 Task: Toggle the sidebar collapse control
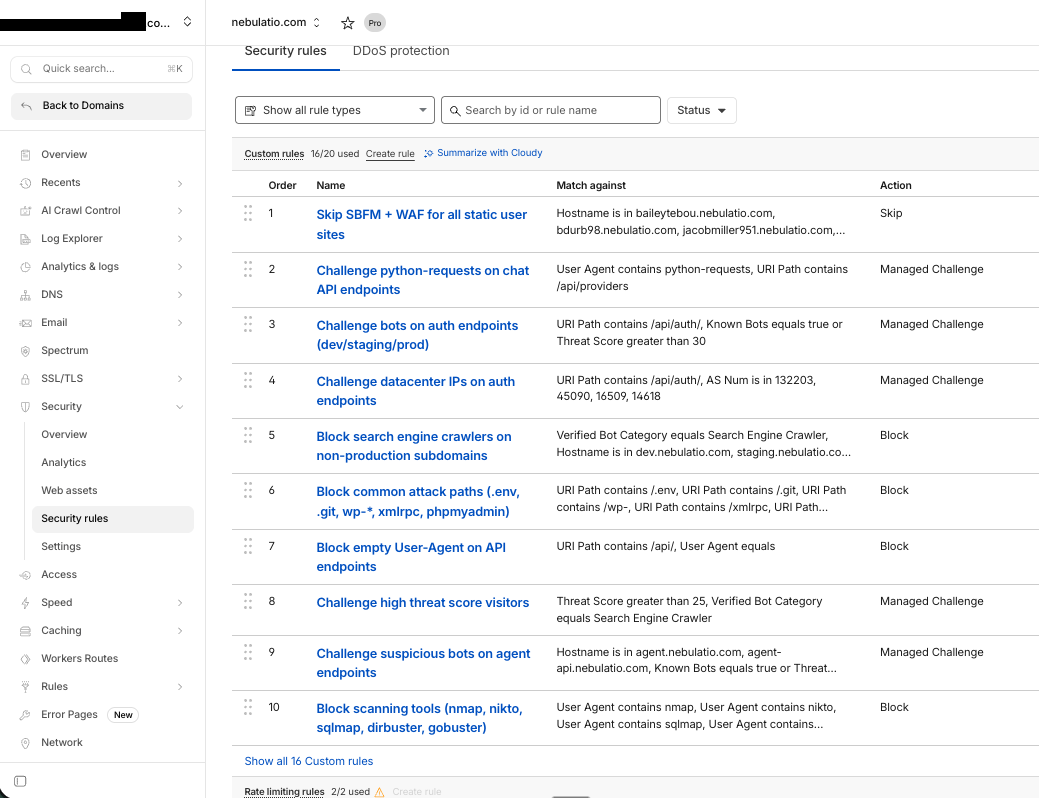(20, 781)
